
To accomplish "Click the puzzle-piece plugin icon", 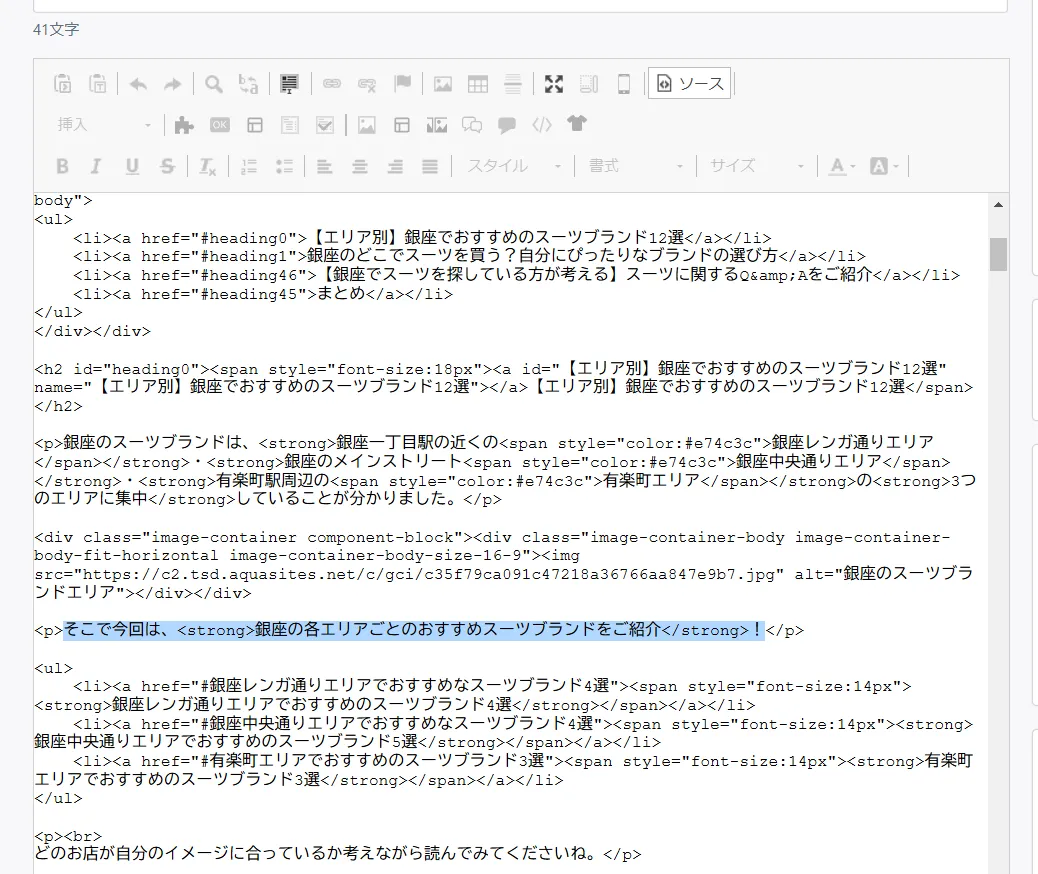I will 183,124.
